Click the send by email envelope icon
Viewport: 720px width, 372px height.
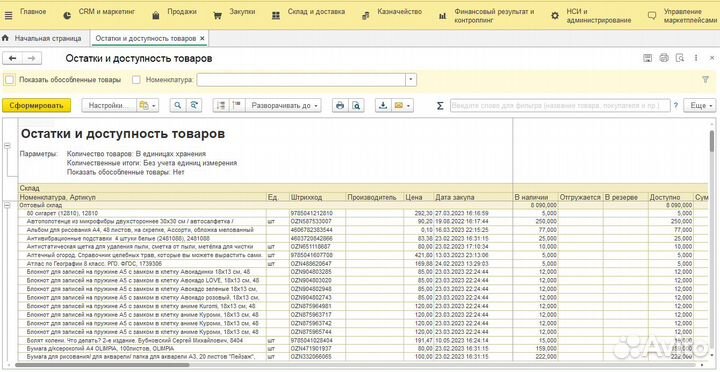click(398, 106)
